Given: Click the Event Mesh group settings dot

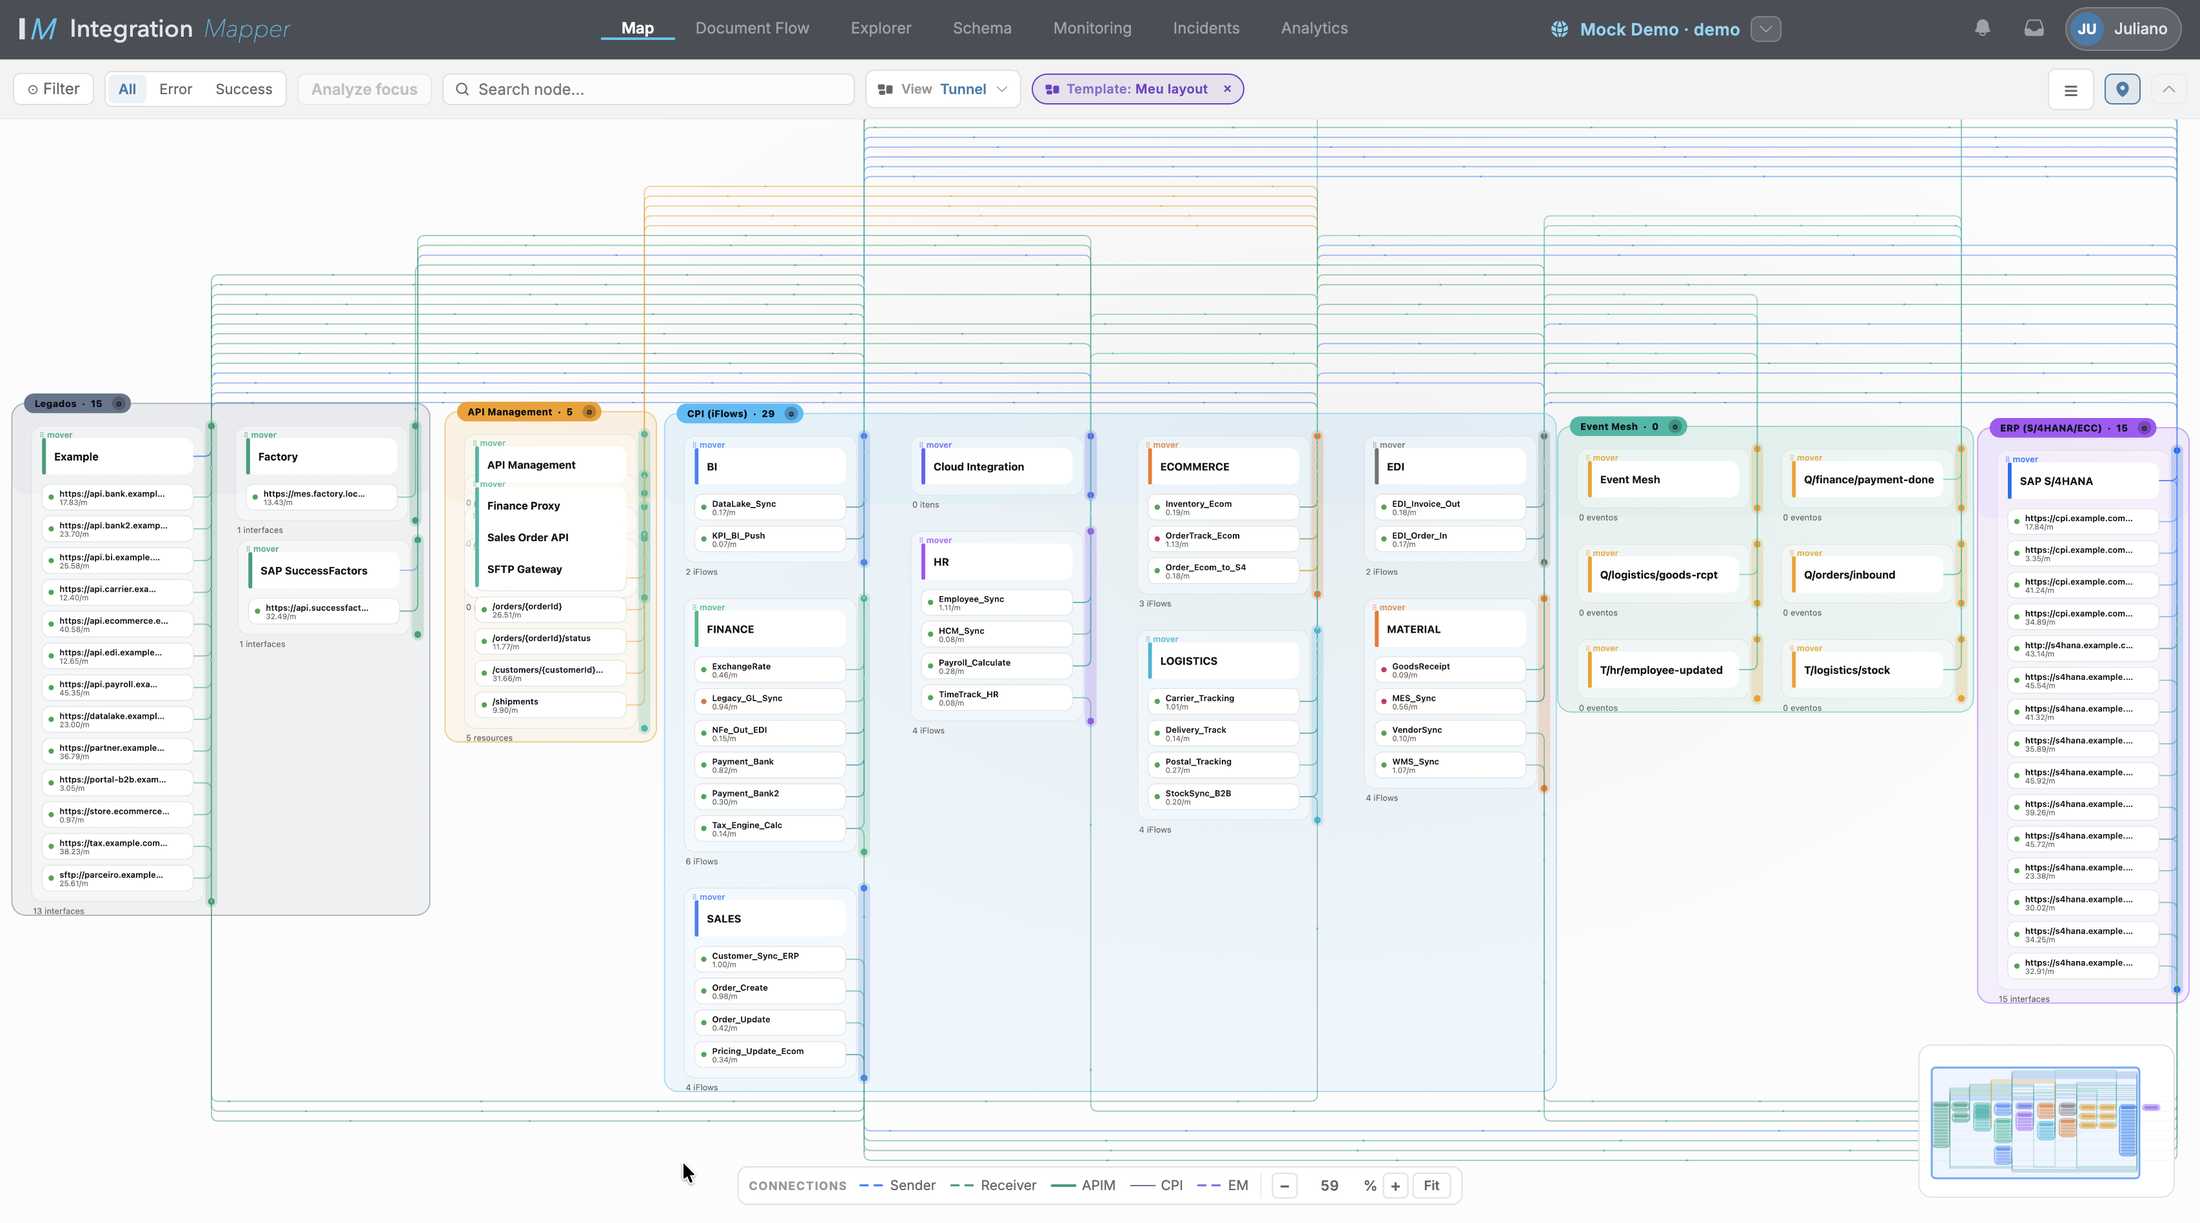Looking at the screenshot, I should tap(1674, 427).
